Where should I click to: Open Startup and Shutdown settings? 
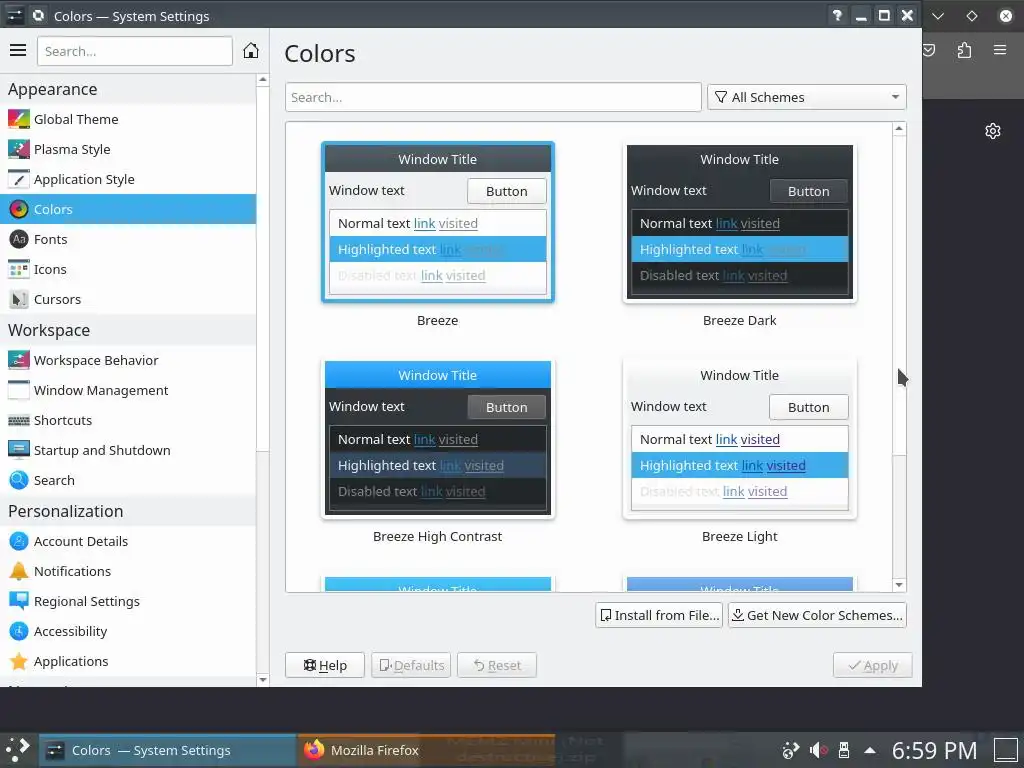128,450
